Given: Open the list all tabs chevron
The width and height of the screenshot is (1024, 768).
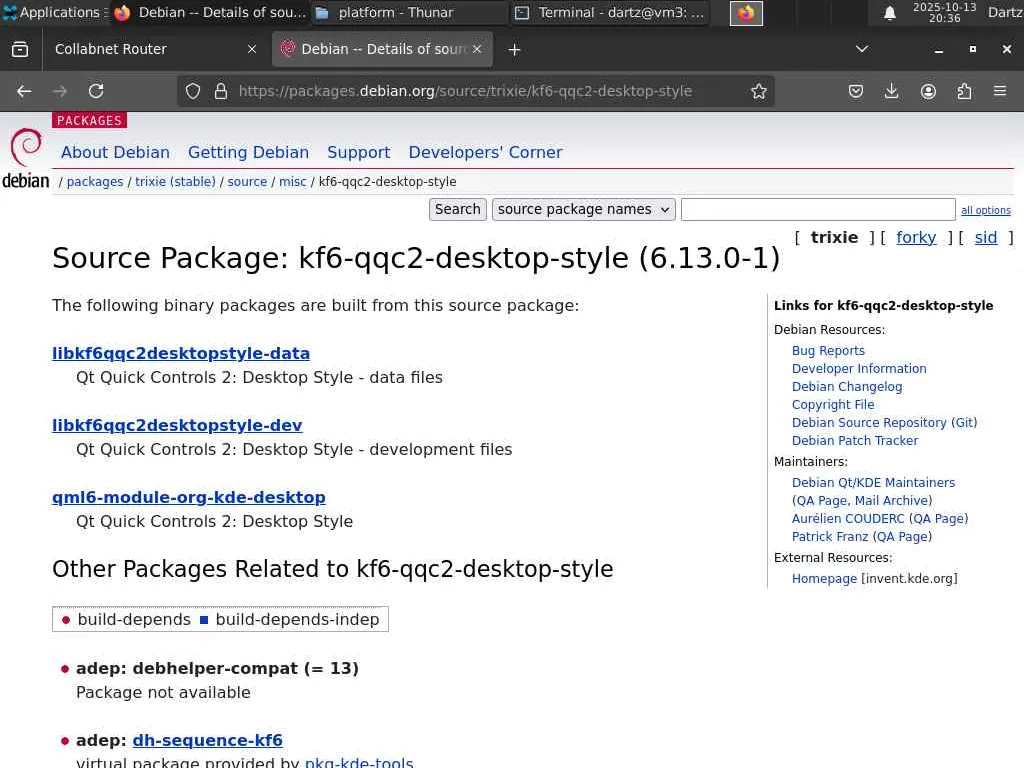Looking at the screenshot, I should tap(862, 49).
